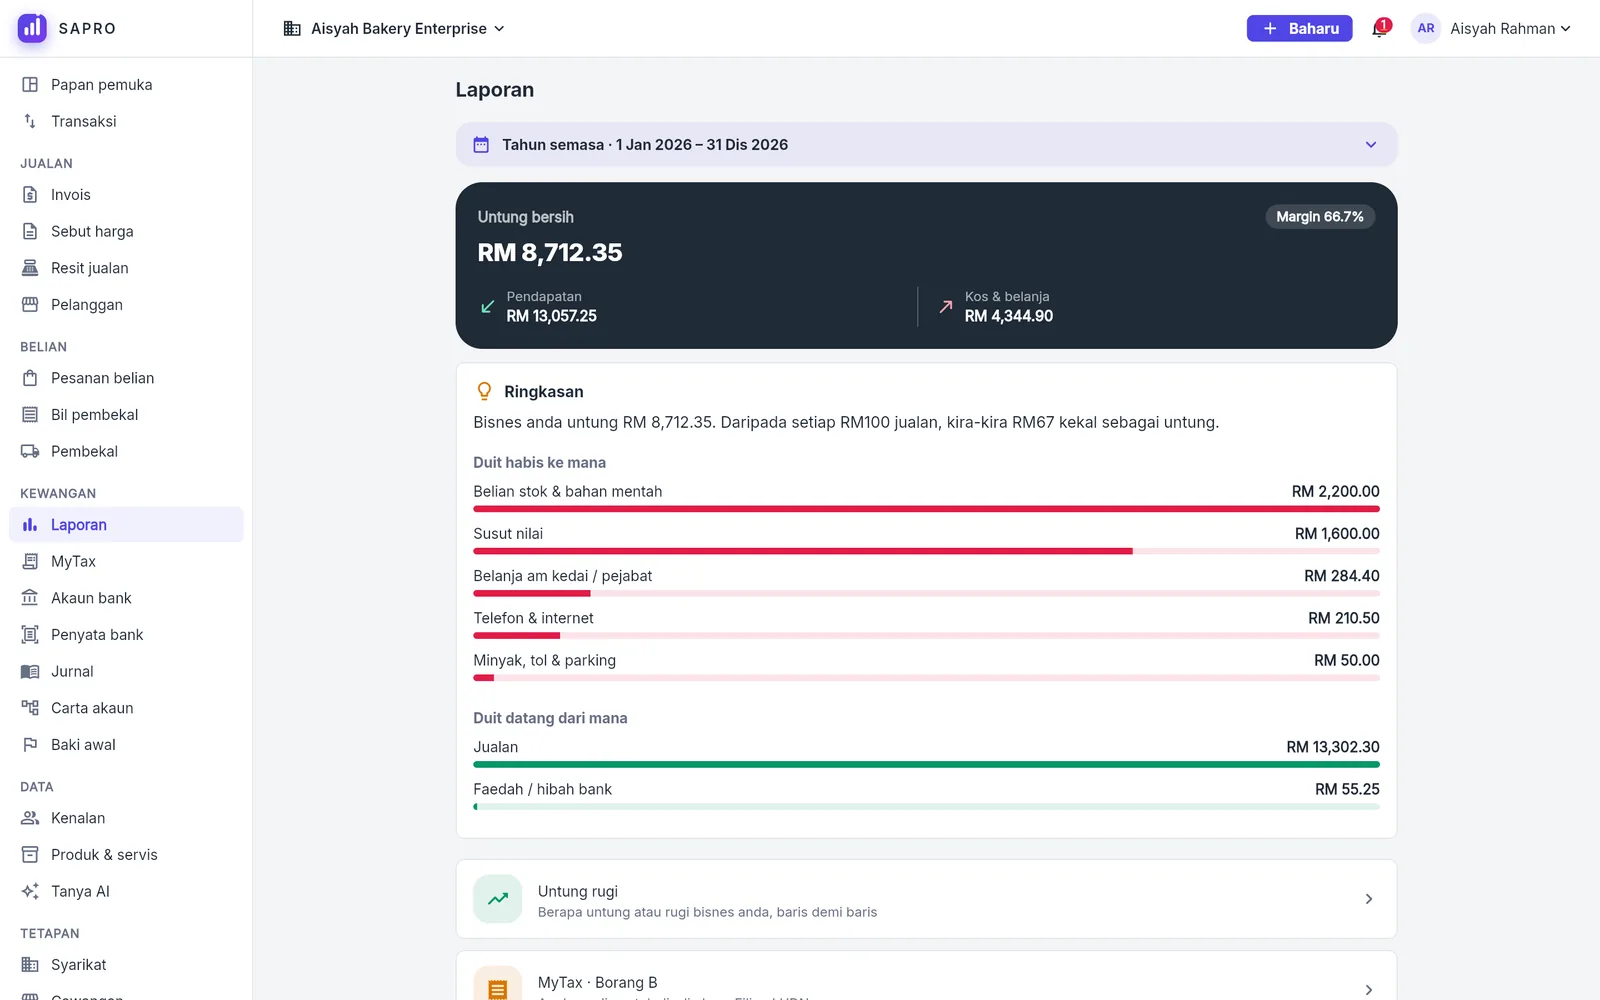Click the Baki awal flag icon

[30, 745]
